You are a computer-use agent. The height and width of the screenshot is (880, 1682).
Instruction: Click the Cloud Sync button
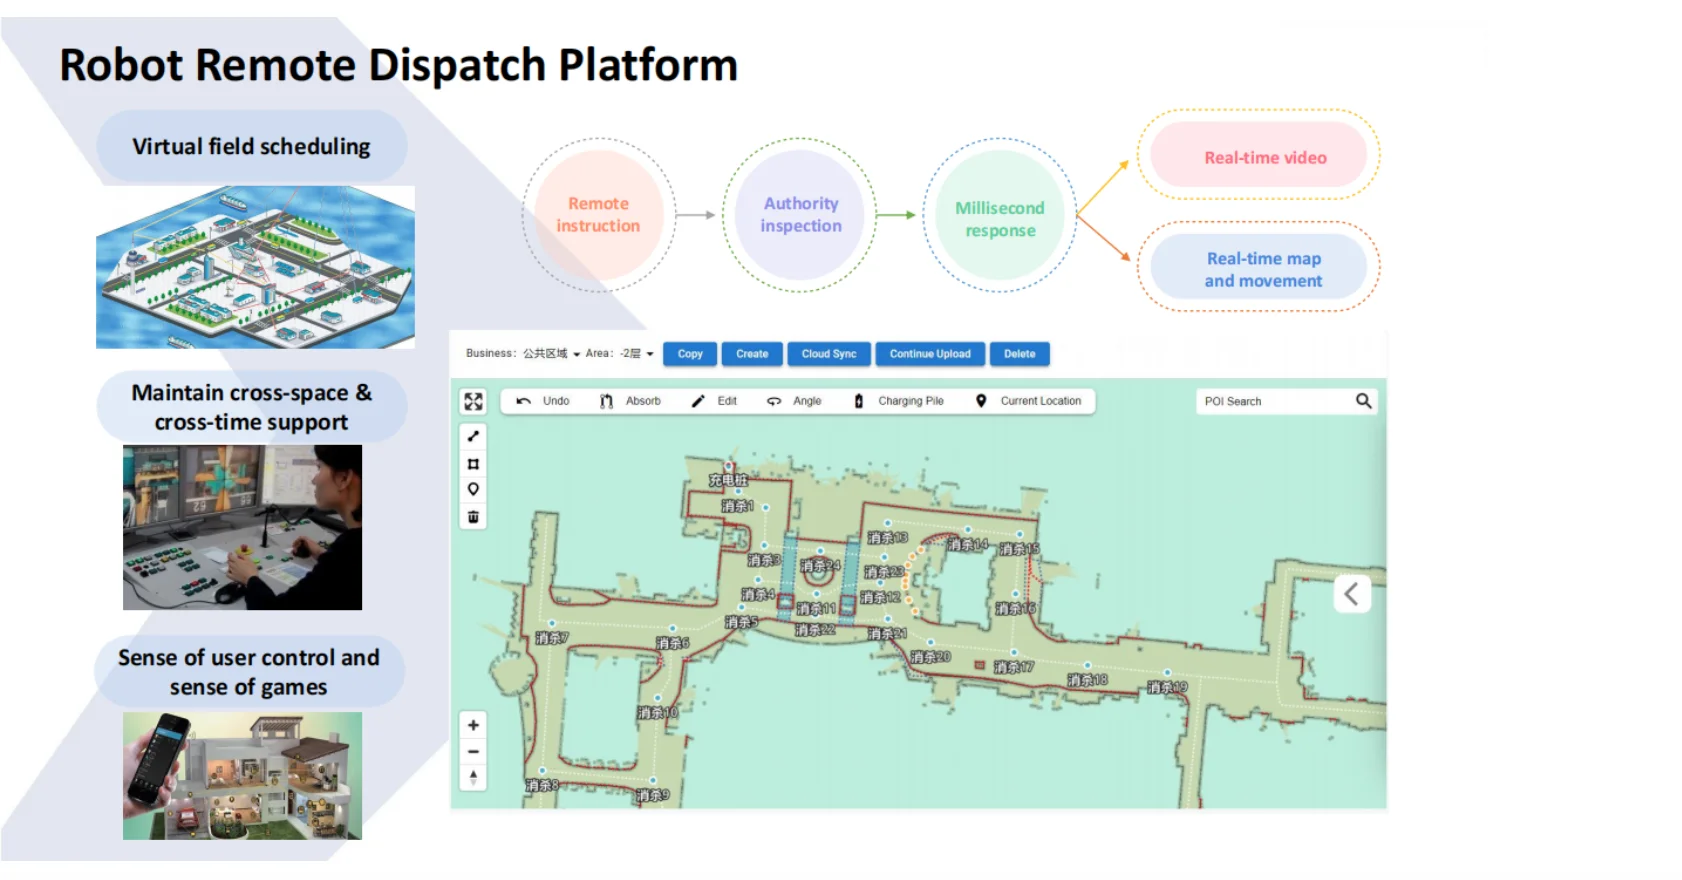[829, 354]
